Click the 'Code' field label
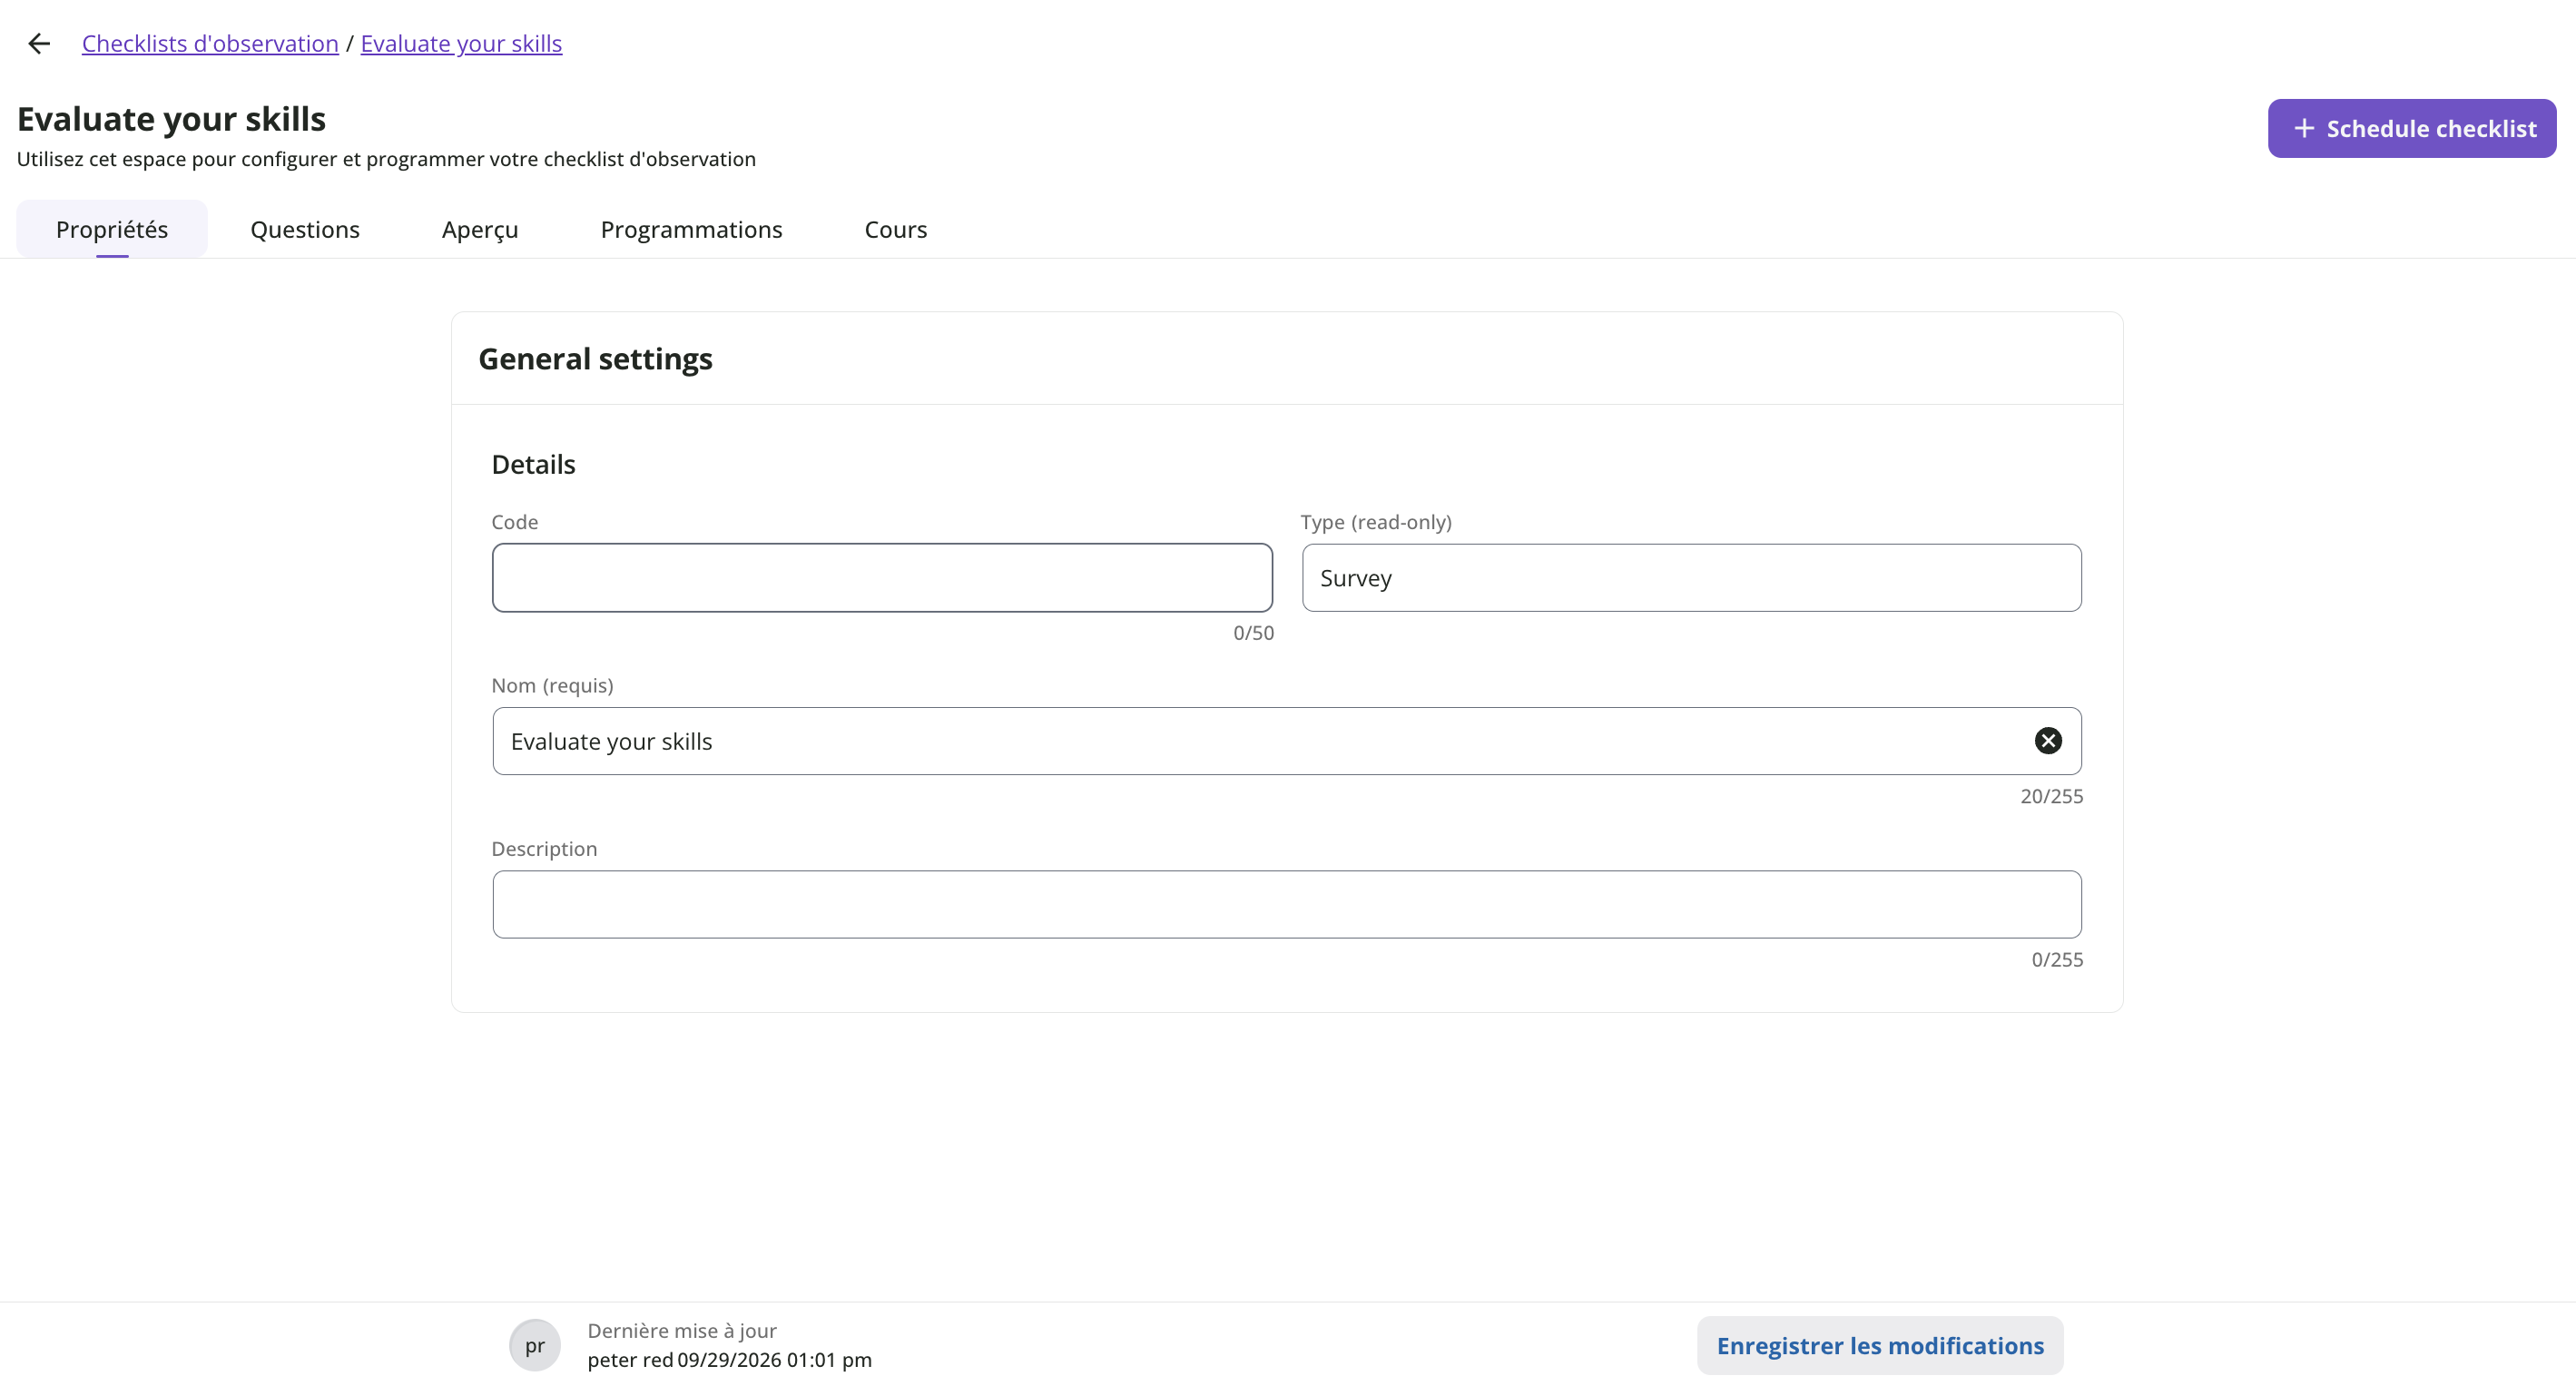 (x=514, y=522)
